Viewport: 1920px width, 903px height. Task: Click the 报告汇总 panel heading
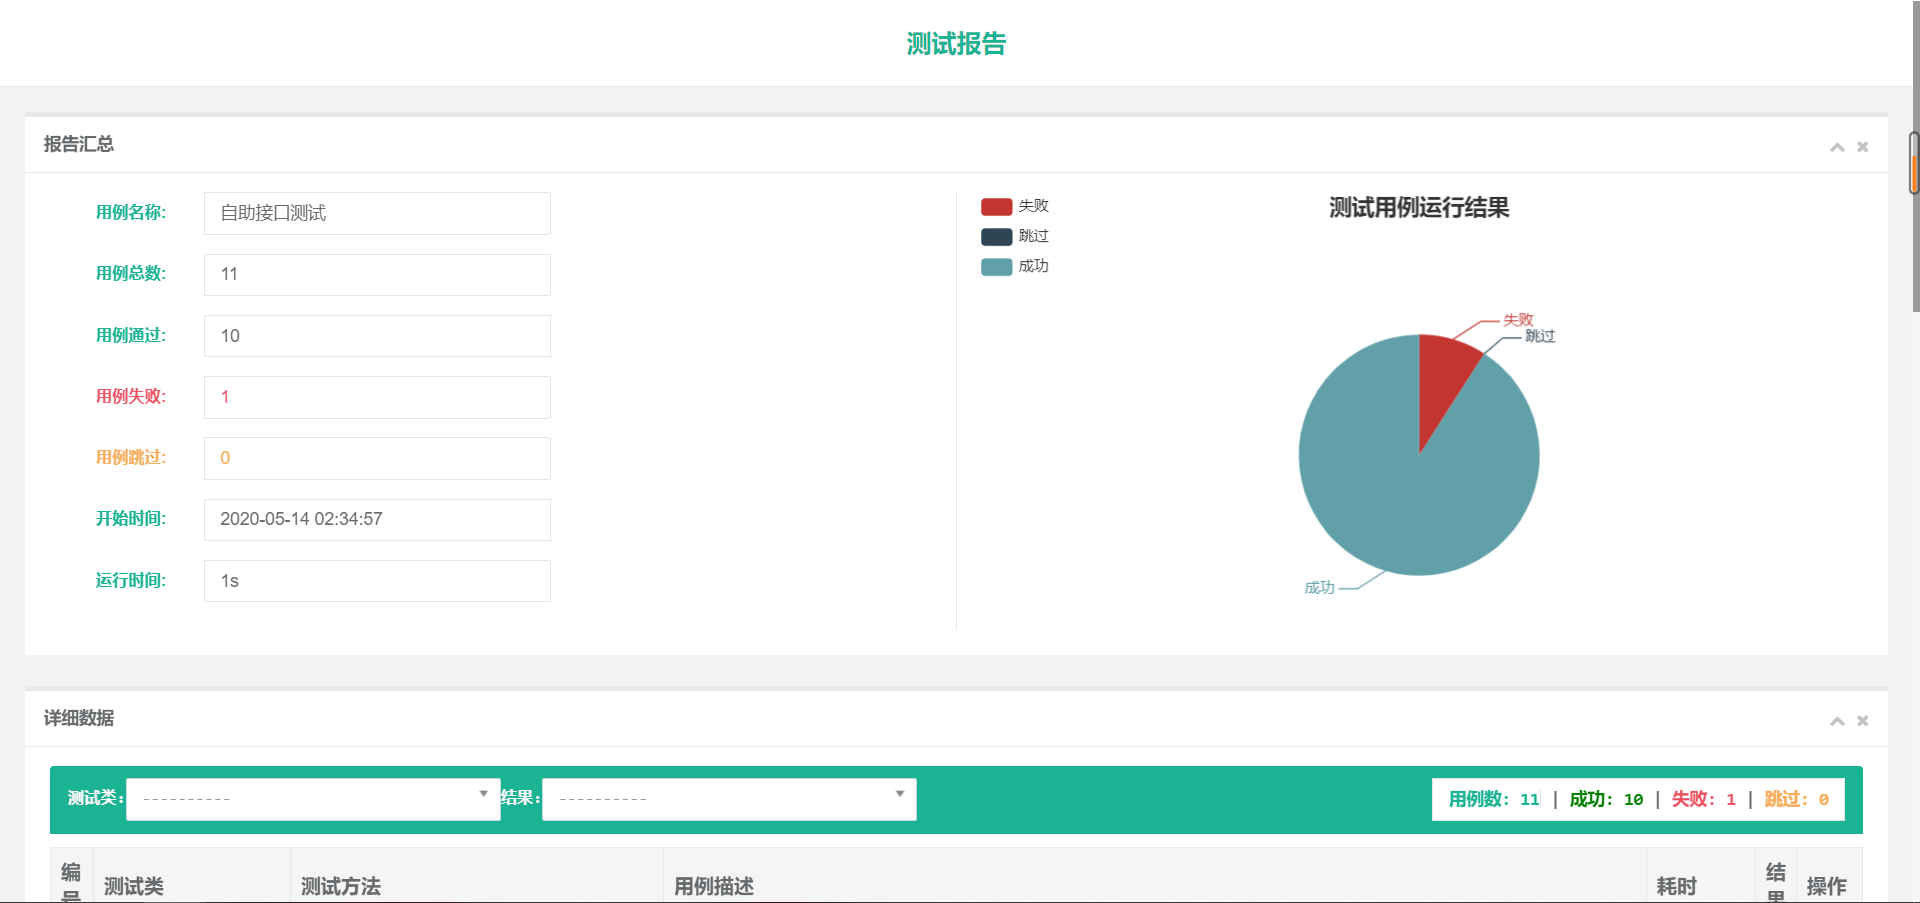pos(79,145)
